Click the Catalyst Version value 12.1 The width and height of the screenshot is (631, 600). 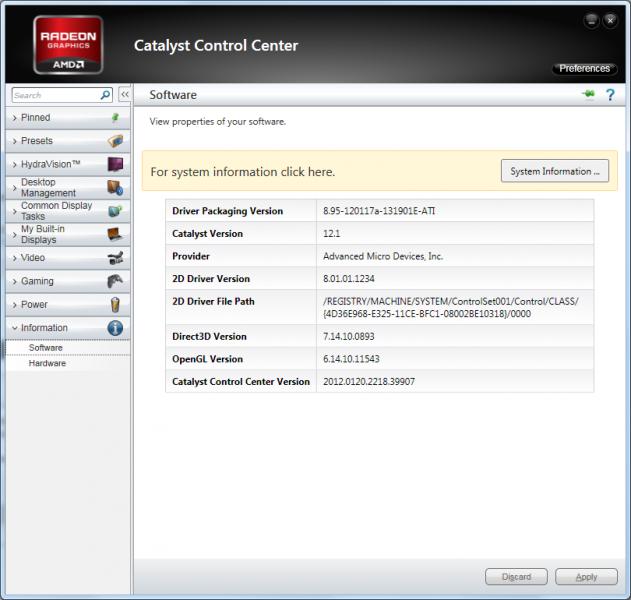pyautogui.click(x=331, y=233)
